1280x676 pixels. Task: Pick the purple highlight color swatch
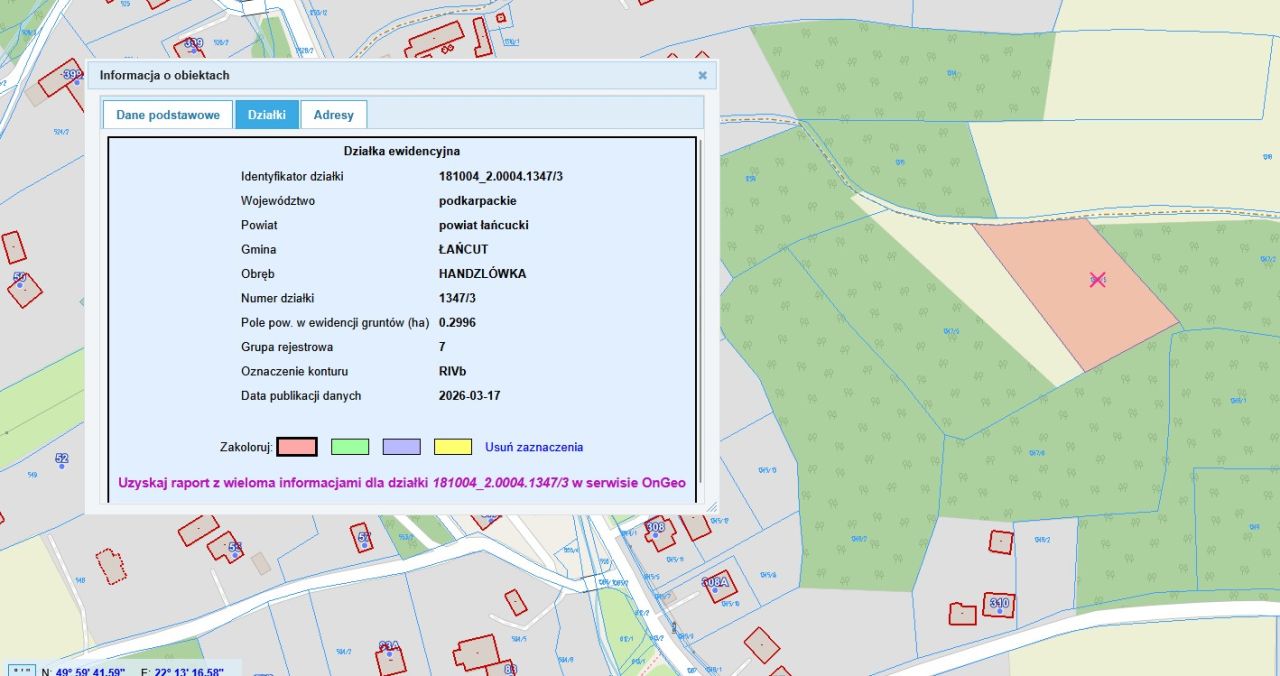[402, 447]
